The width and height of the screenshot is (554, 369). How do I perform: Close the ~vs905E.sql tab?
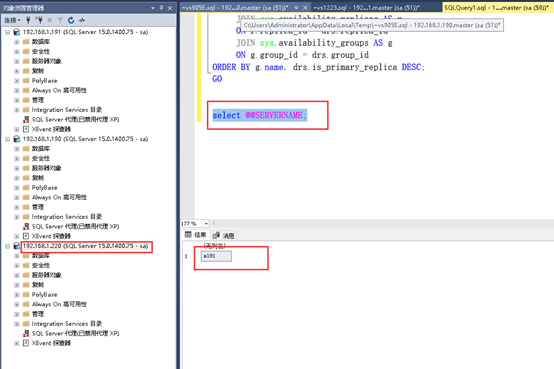[305, 8]
